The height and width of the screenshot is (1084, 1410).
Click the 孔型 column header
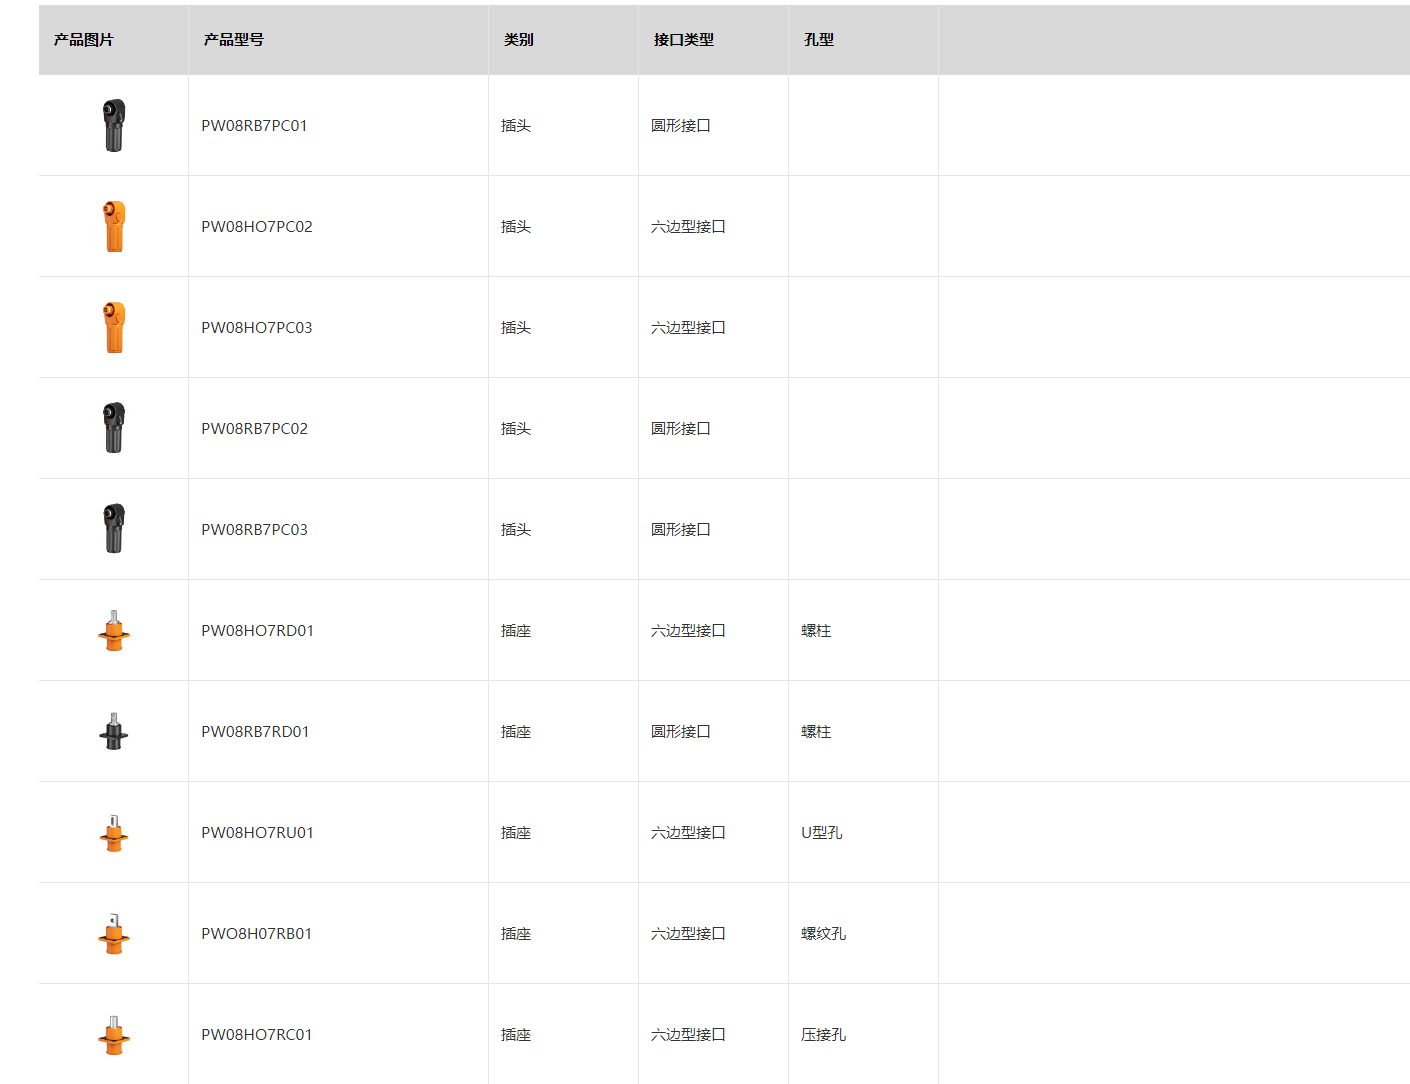coord(819,40)
